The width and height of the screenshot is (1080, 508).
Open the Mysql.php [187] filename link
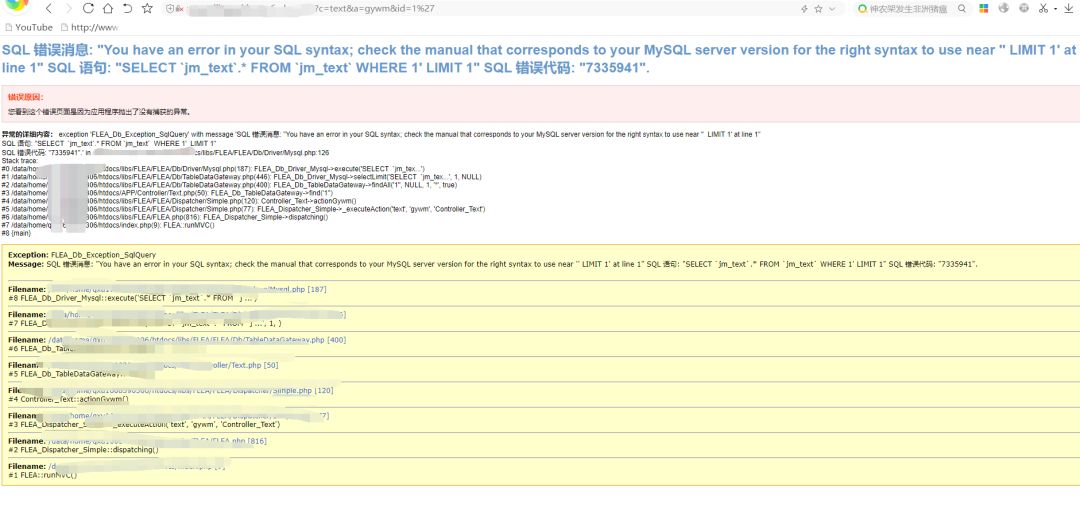(188, 290)
